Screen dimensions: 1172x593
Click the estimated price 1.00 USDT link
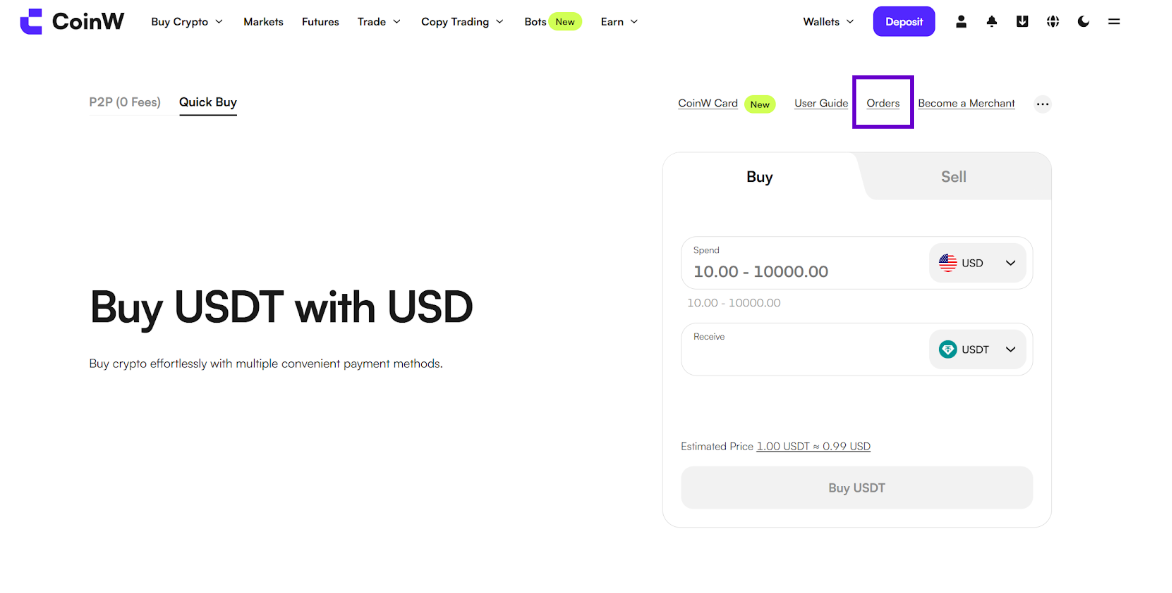(813, 446)
